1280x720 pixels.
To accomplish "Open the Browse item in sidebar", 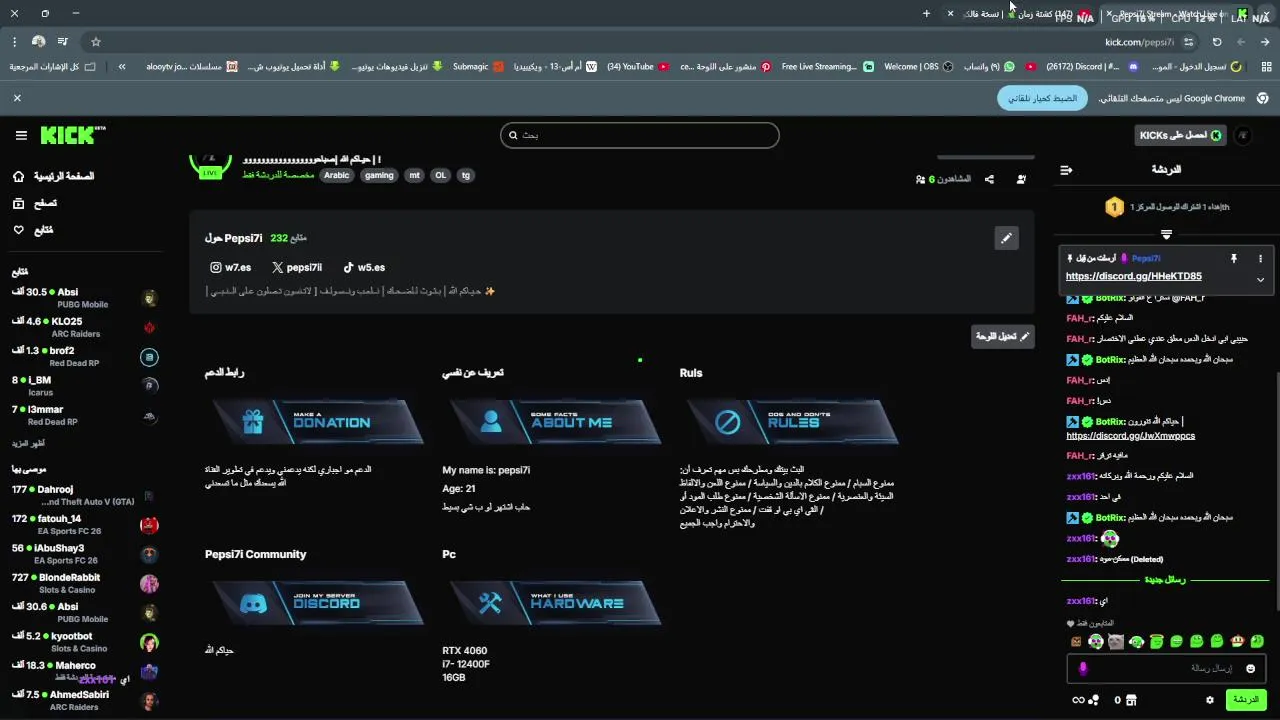I will (x=35, y=203).
